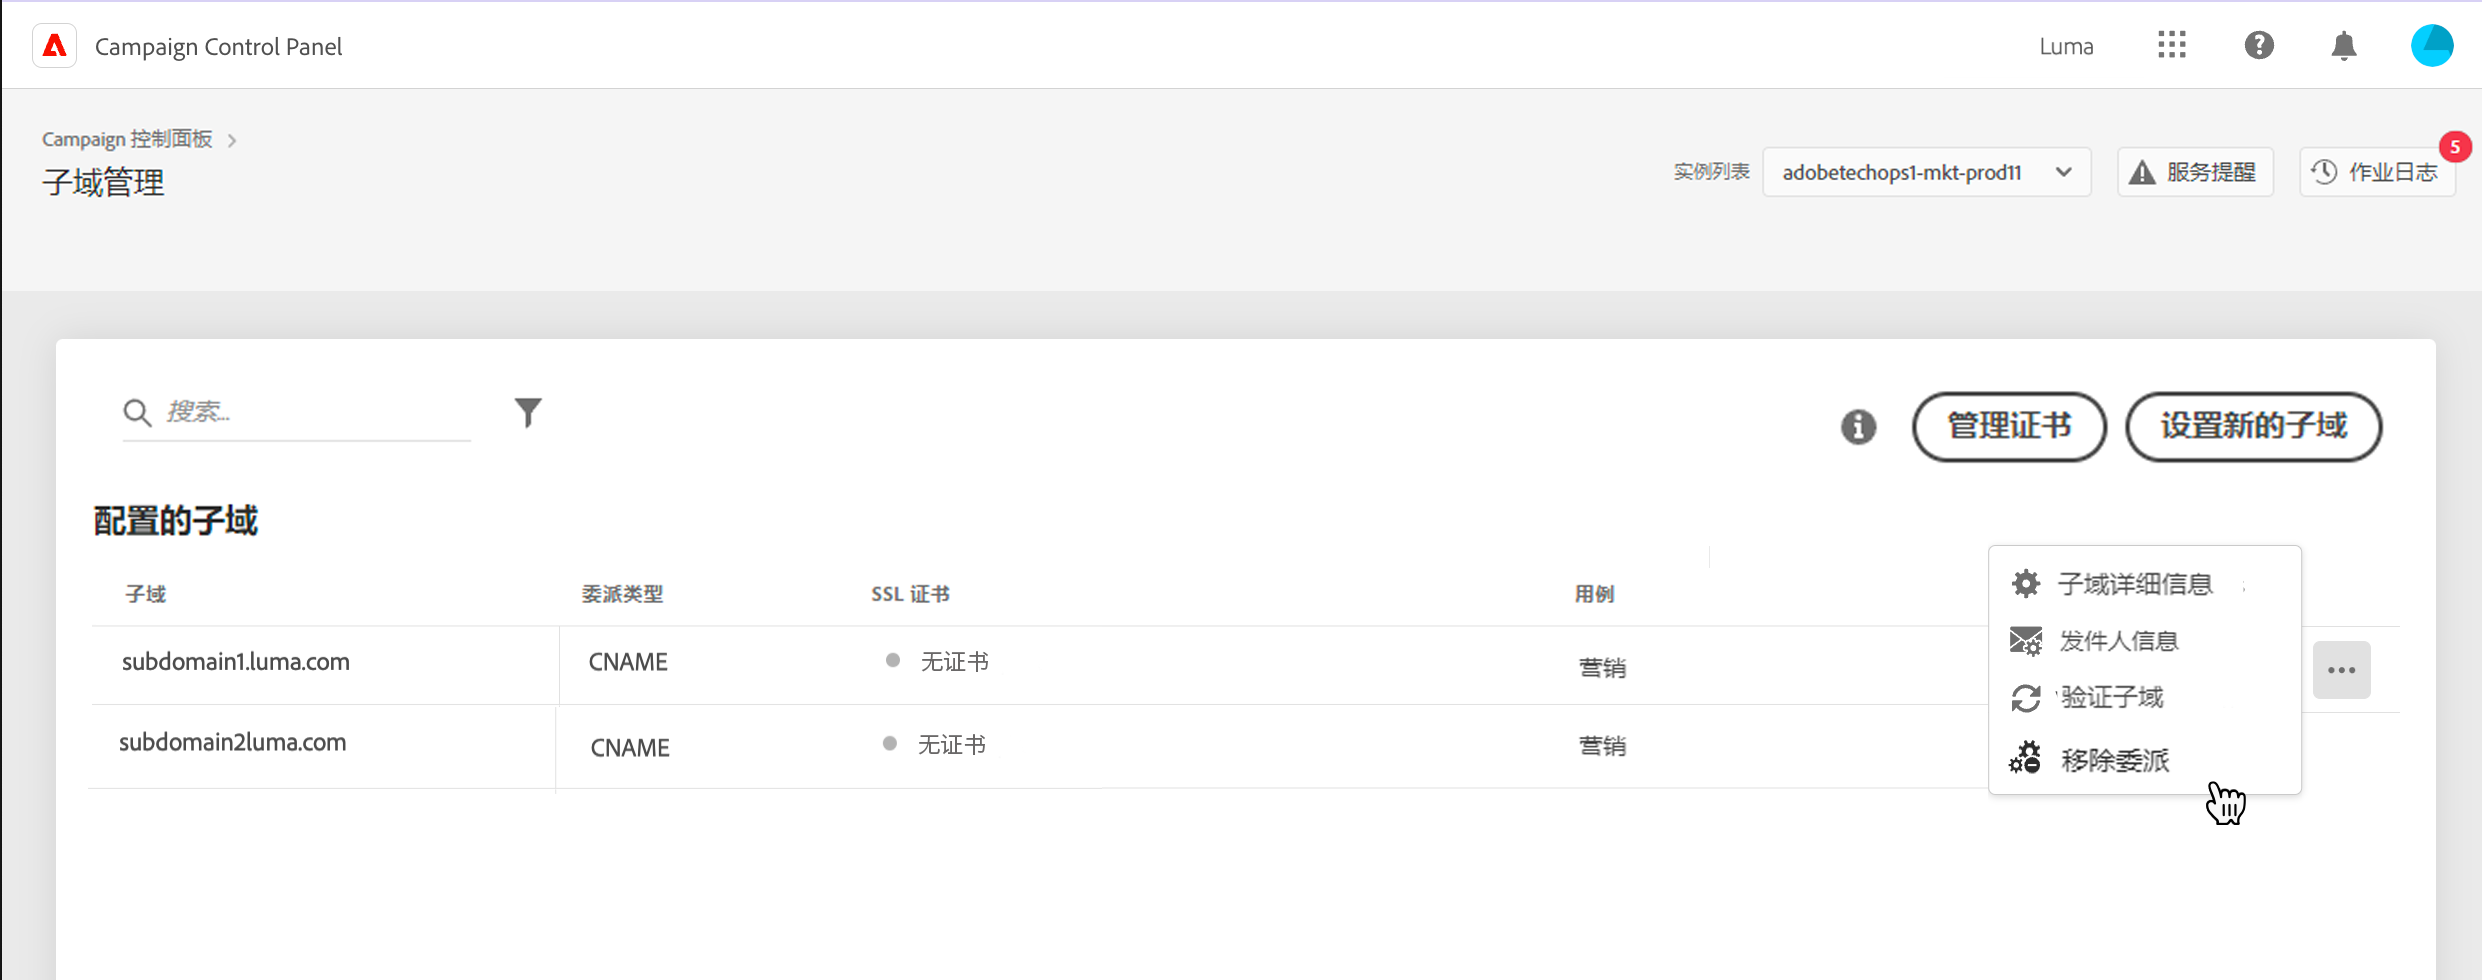Click the Campaign 控制面板 breadcrumb link

[x=127, y=139]
